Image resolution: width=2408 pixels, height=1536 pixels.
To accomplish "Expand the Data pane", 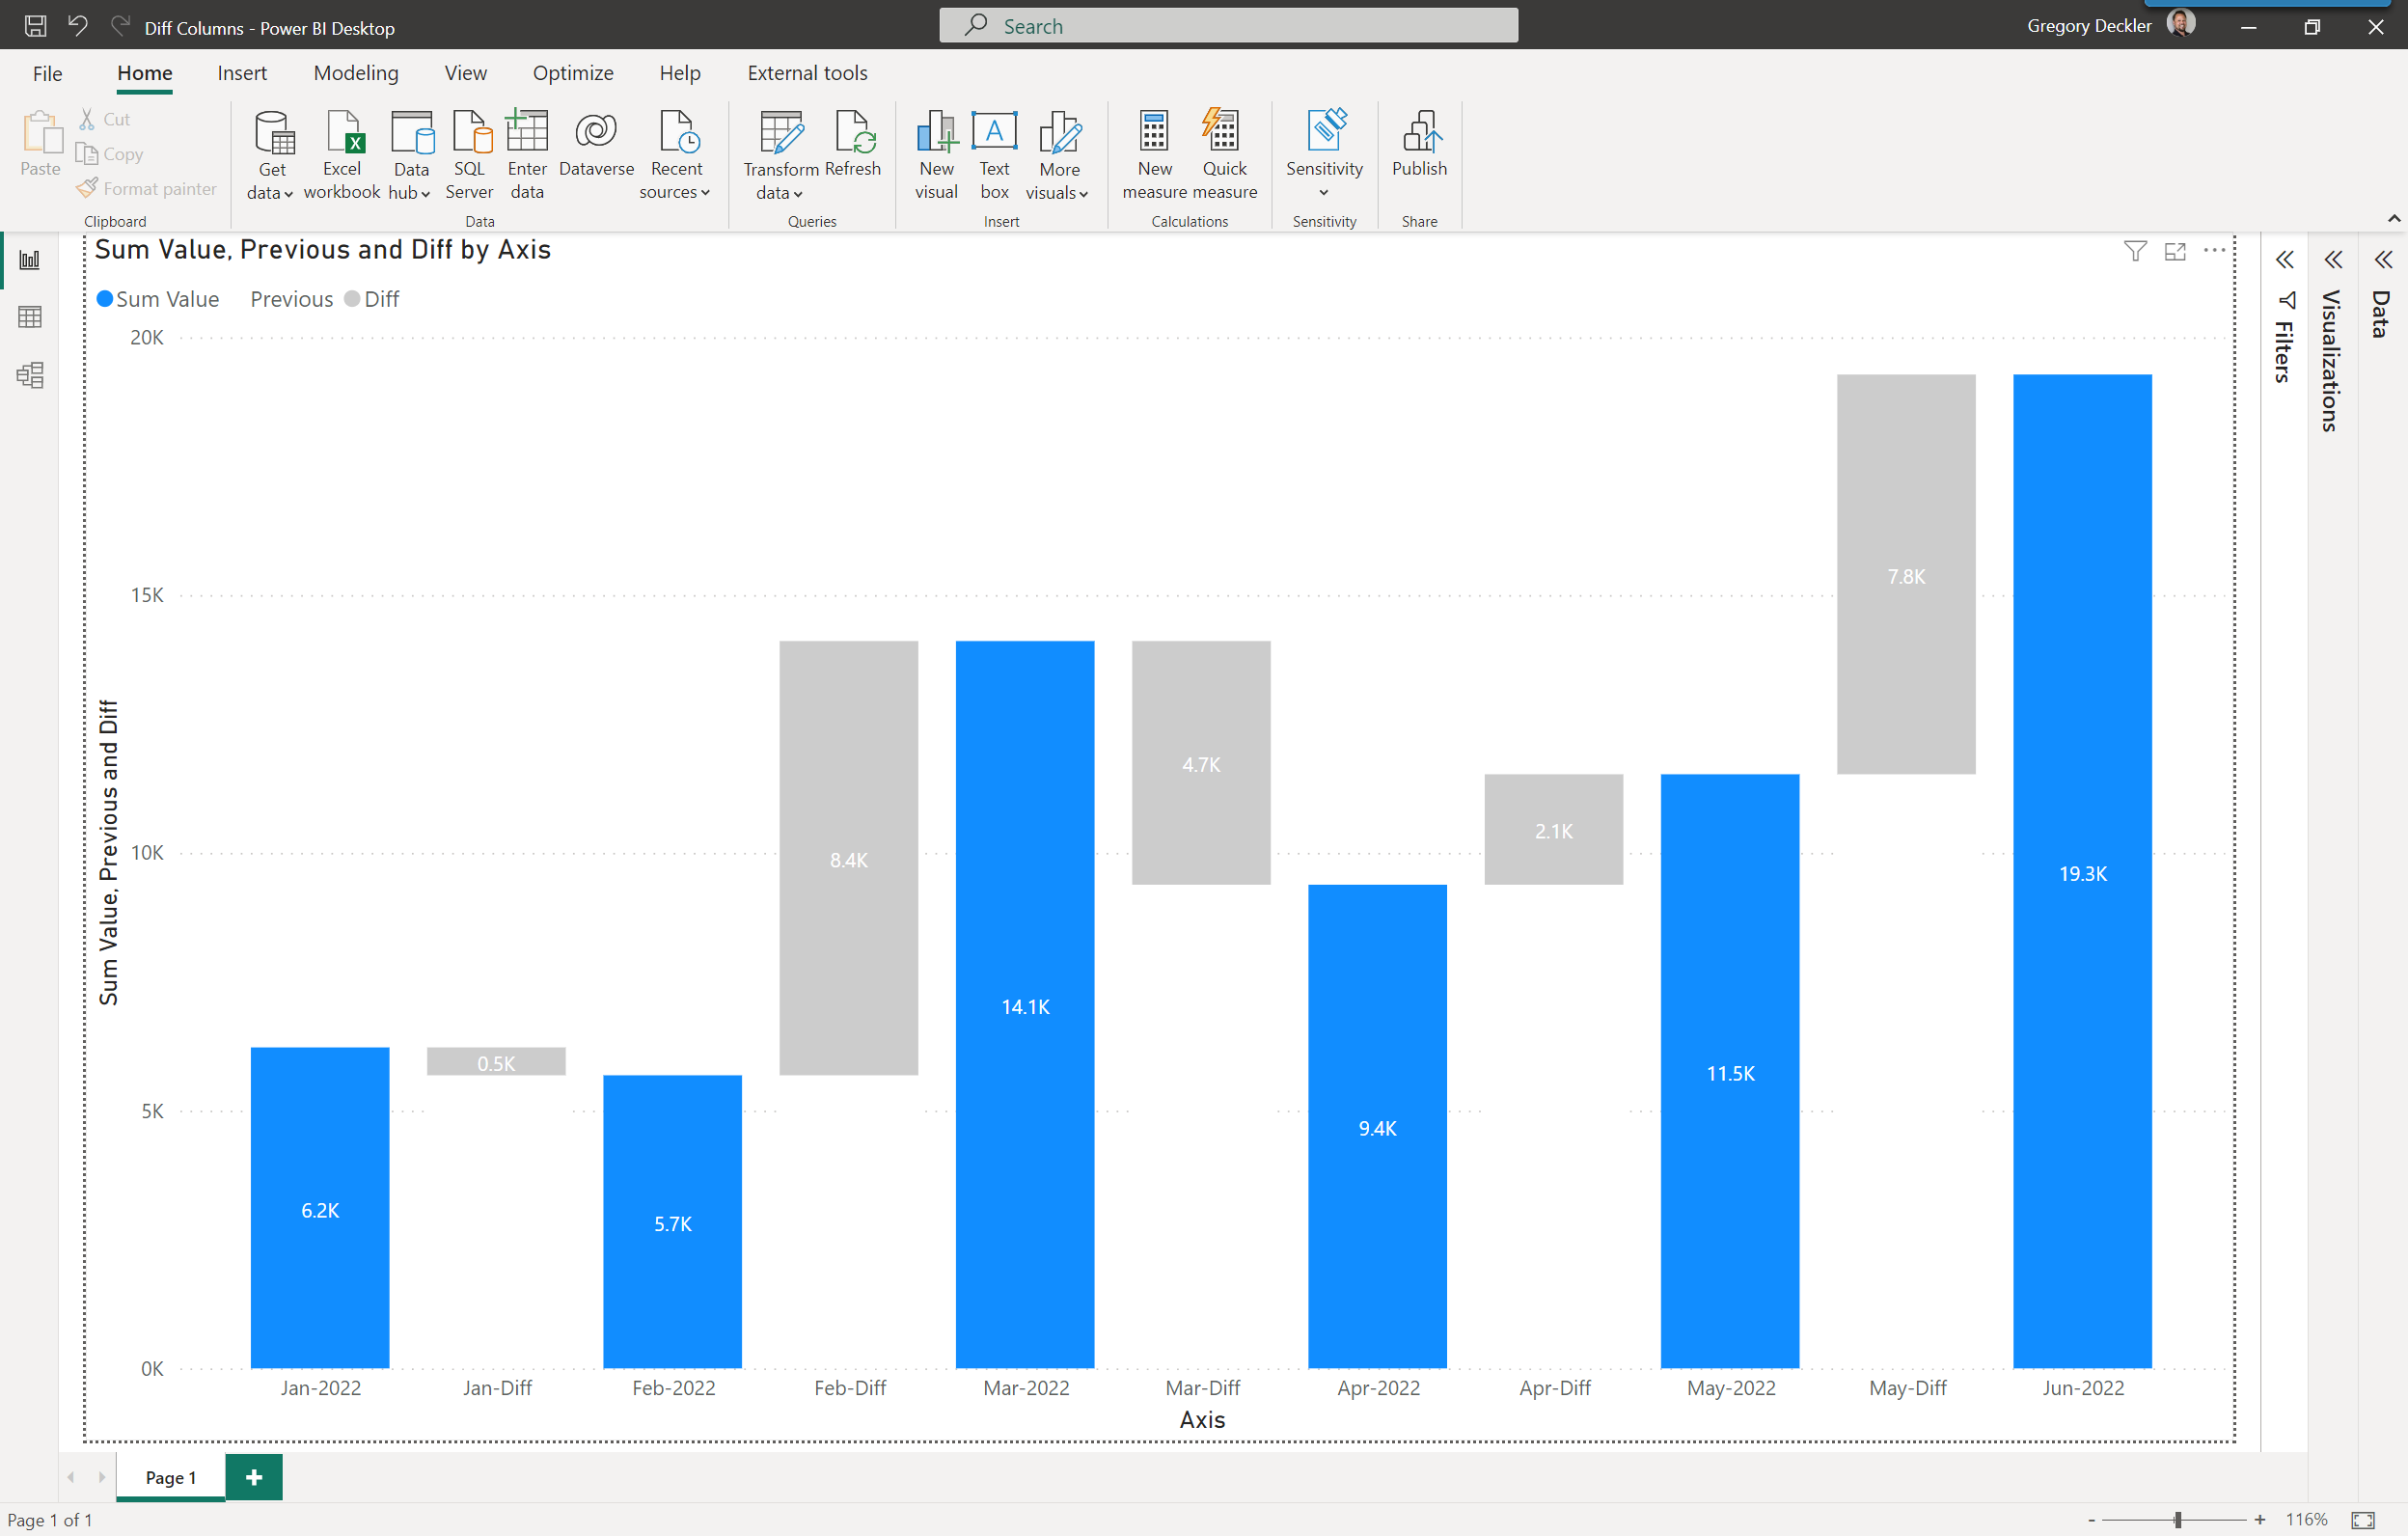I will pos(2383,260).
